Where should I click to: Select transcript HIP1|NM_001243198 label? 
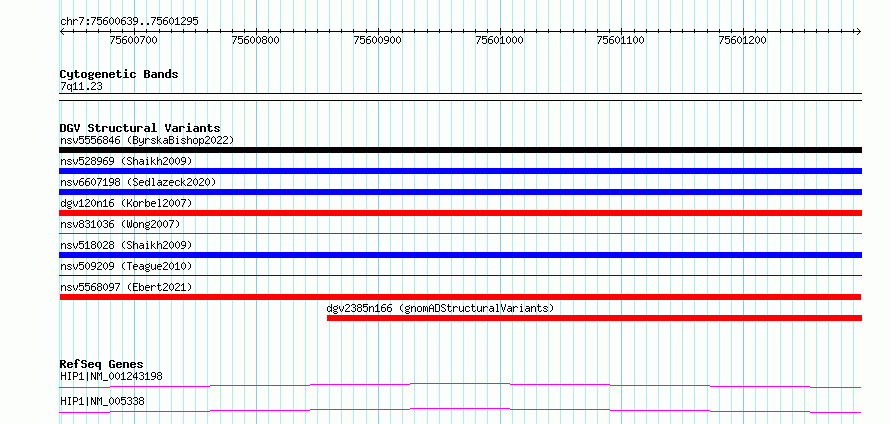(x=111, y=376)
